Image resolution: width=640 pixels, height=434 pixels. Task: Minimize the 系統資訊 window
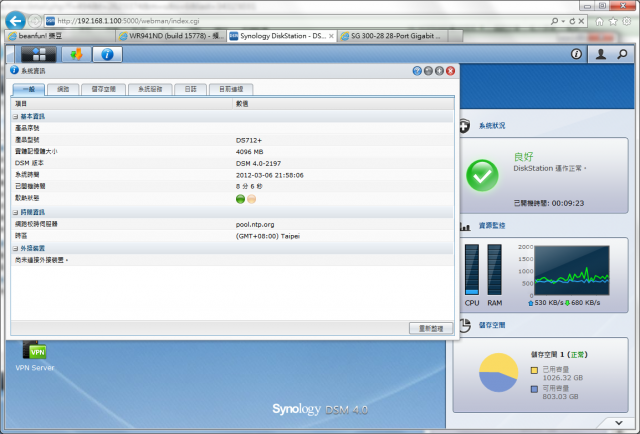428,71
